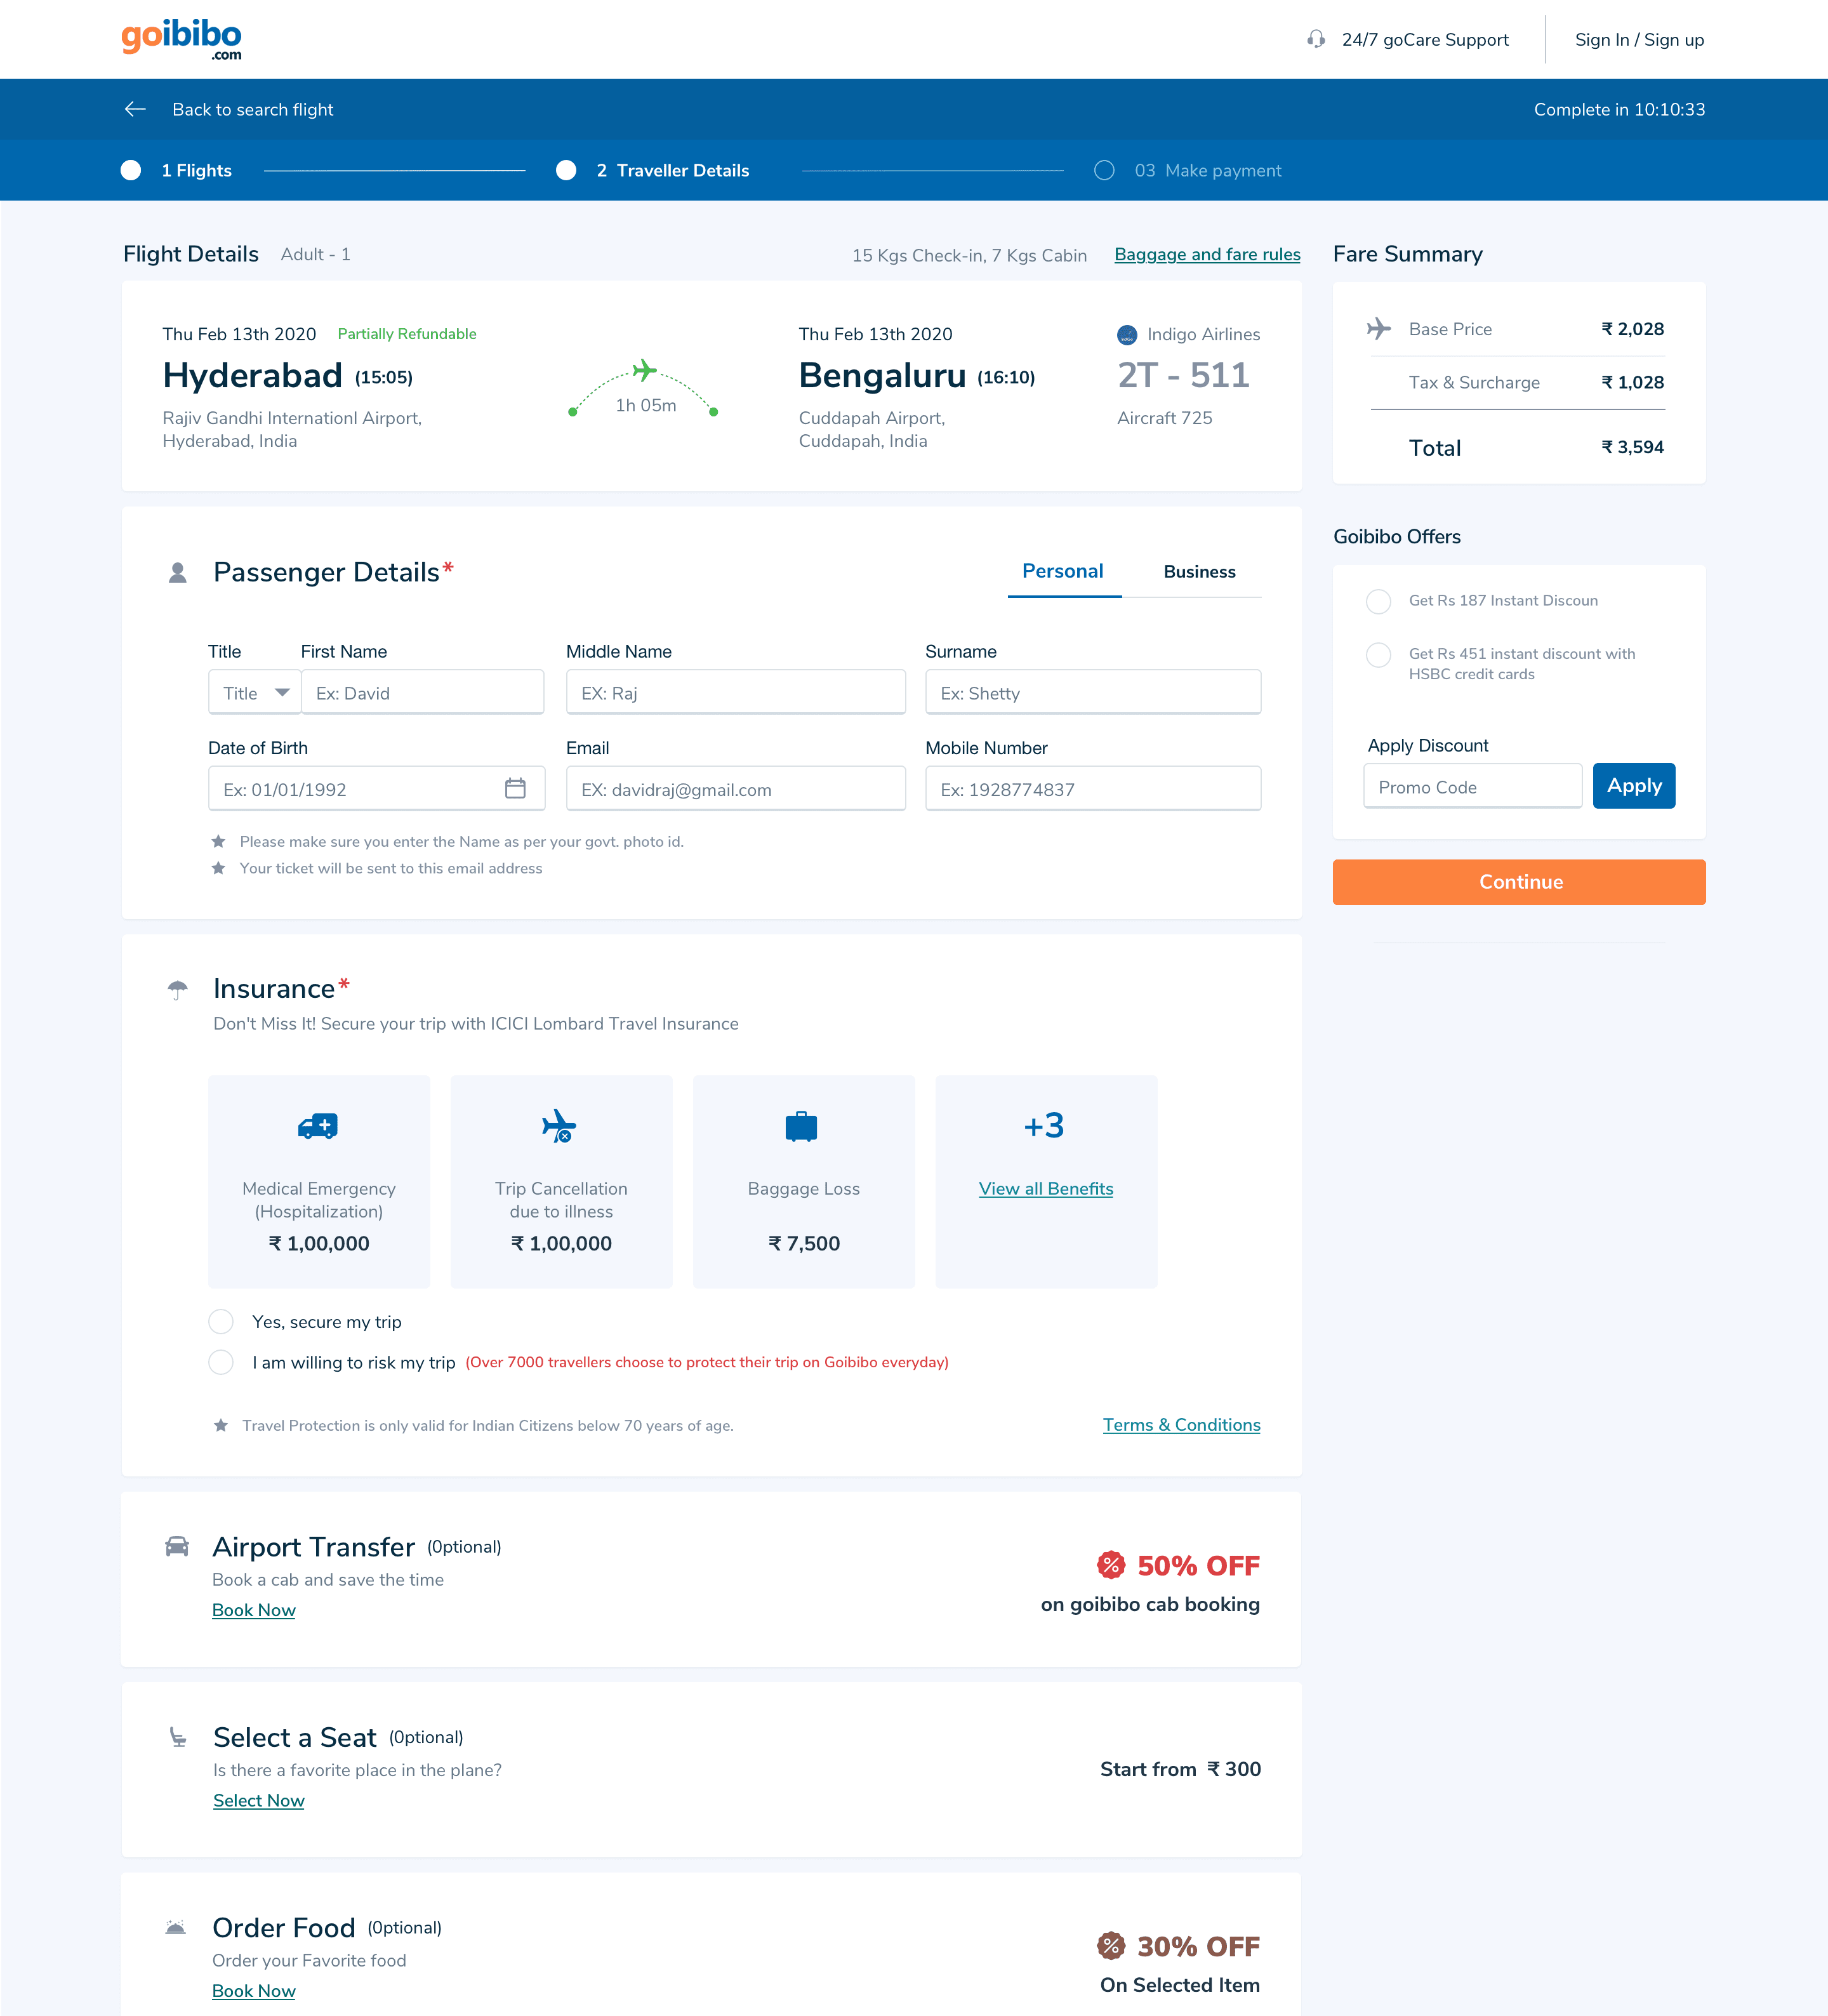Click Book Now under Order Food
This screenshot has width=1828, height=2016.
pyautogui.click(x=254, y=1990)
